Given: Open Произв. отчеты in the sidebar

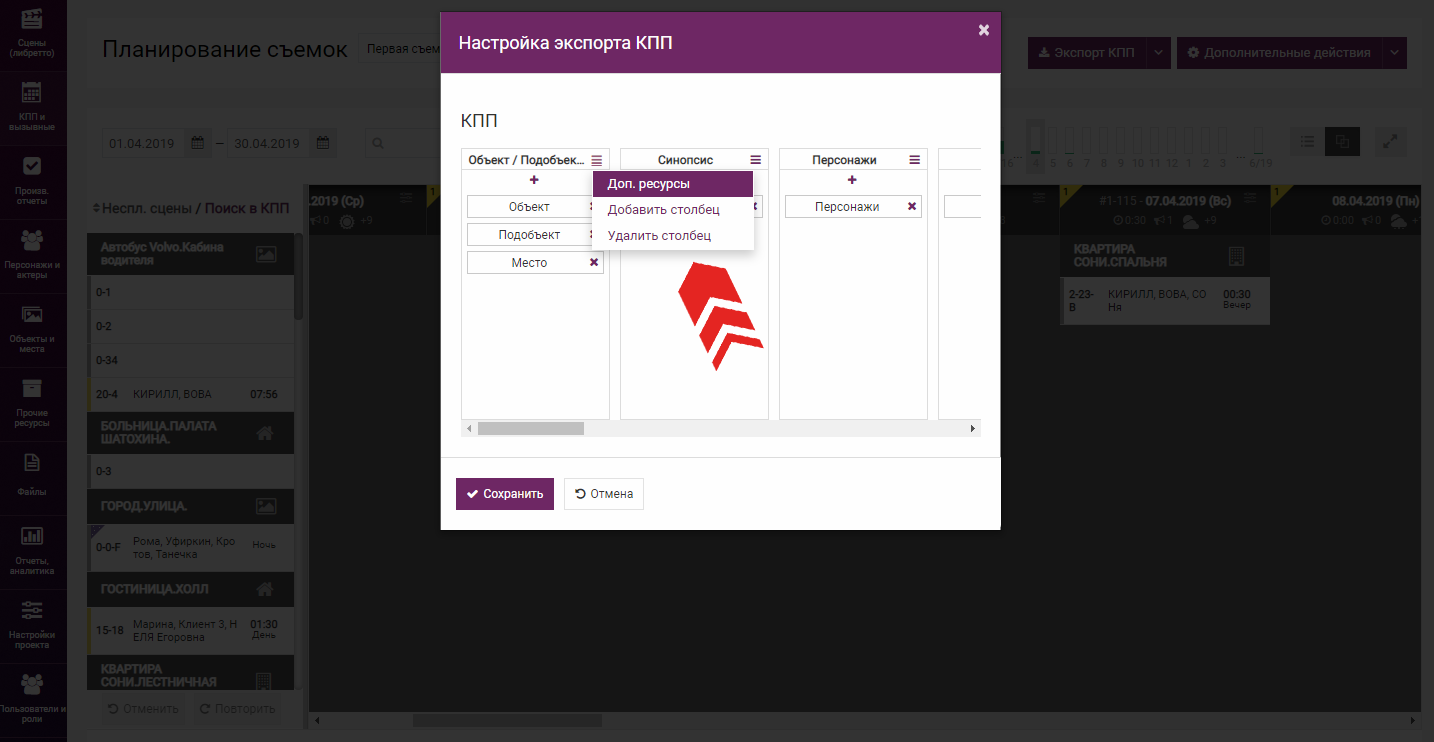Looking at the screenshot, I should click(x=32, y=180).
